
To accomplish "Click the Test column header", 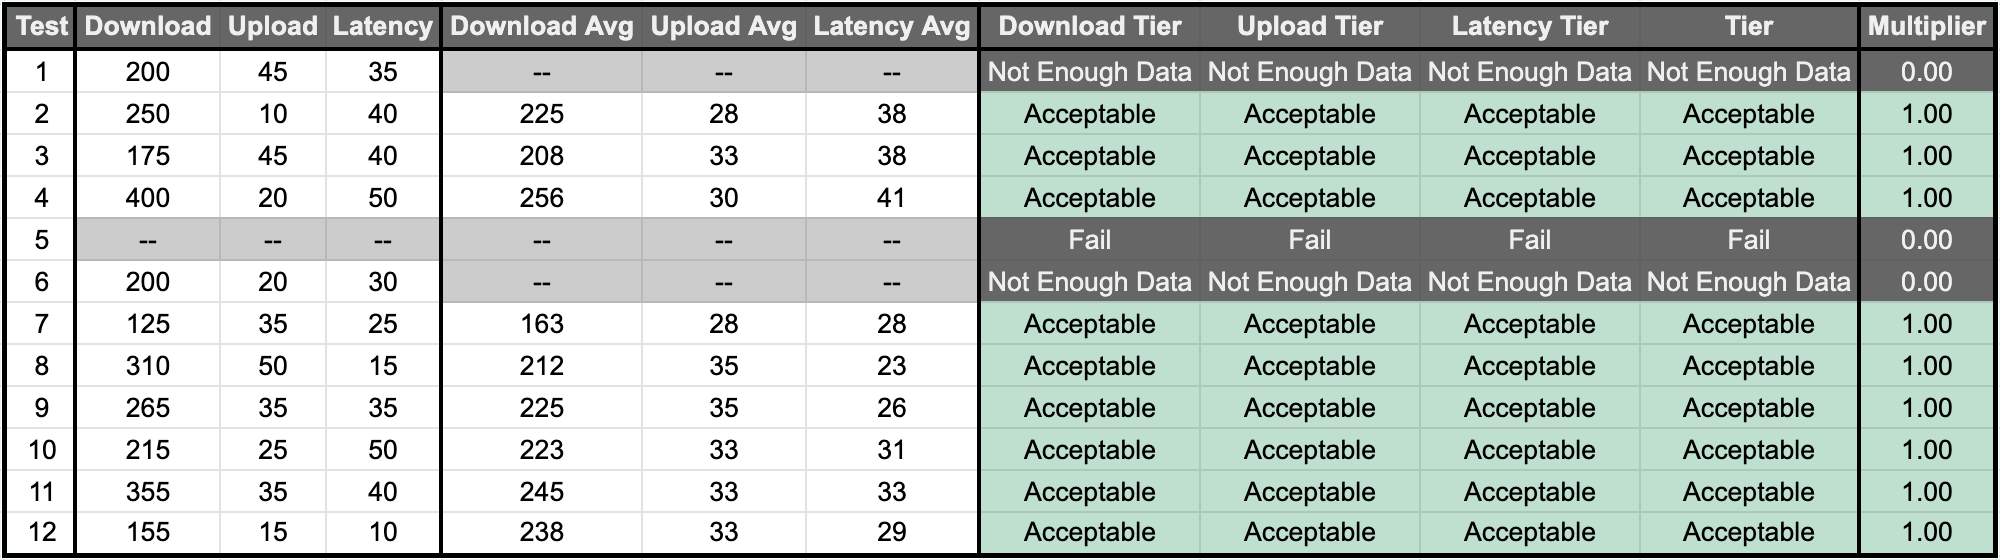I will point(41,27).
